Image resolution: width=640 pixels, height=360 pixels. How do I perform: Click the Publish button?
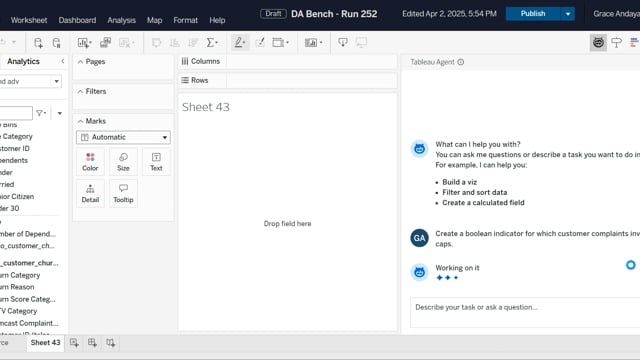point(533,14)
